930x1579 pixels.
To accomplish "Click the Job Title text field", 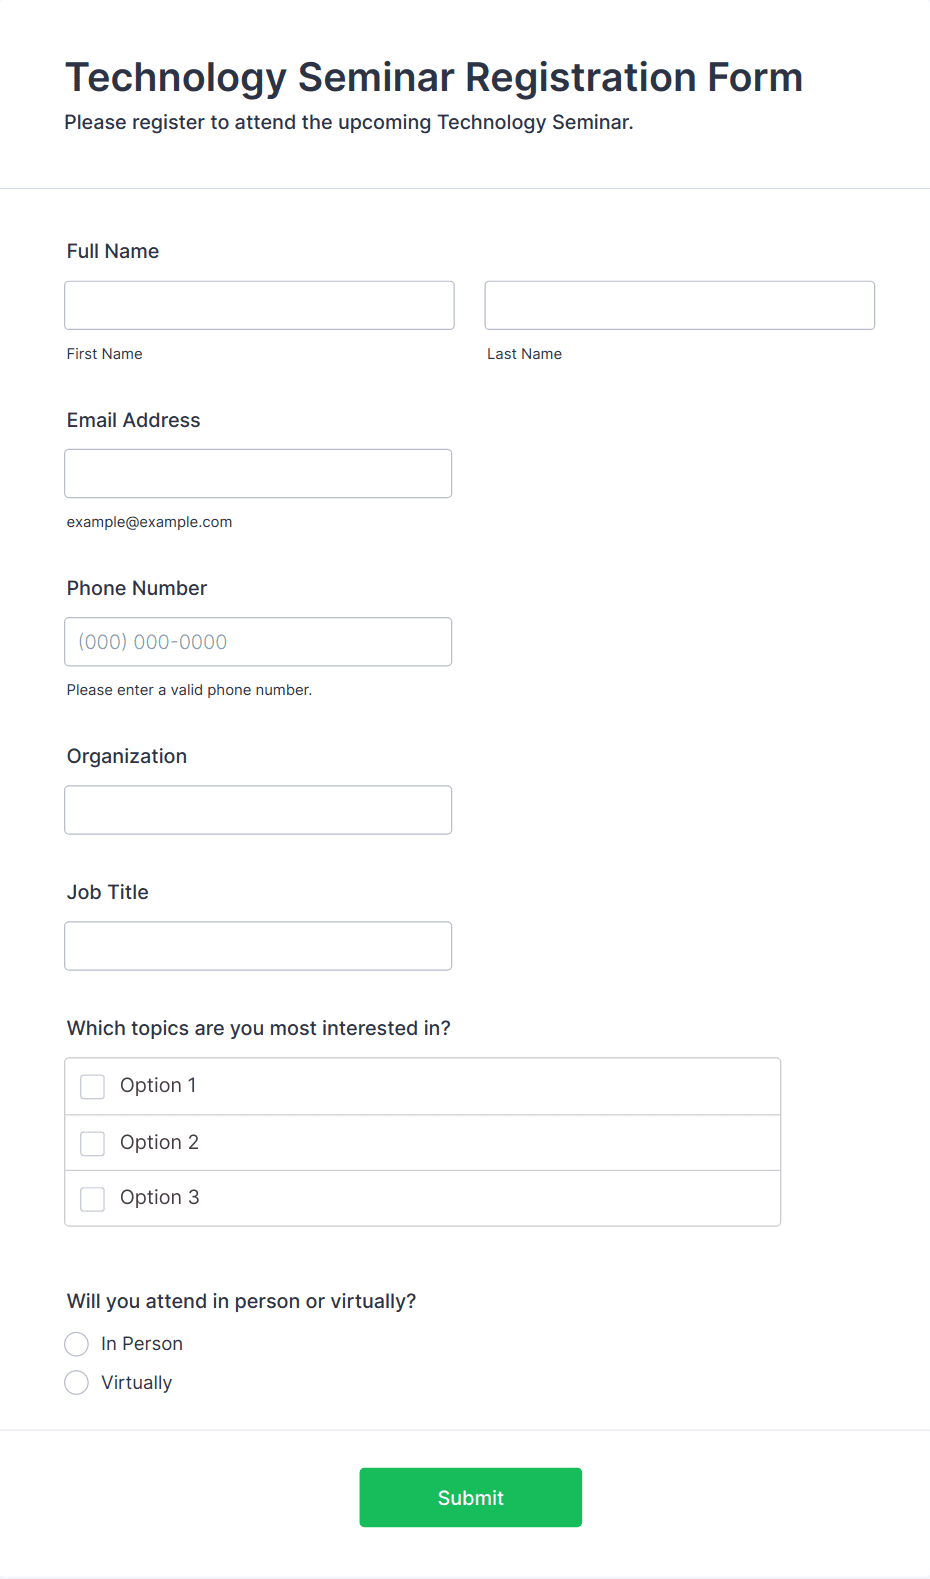I will point(258,946).
